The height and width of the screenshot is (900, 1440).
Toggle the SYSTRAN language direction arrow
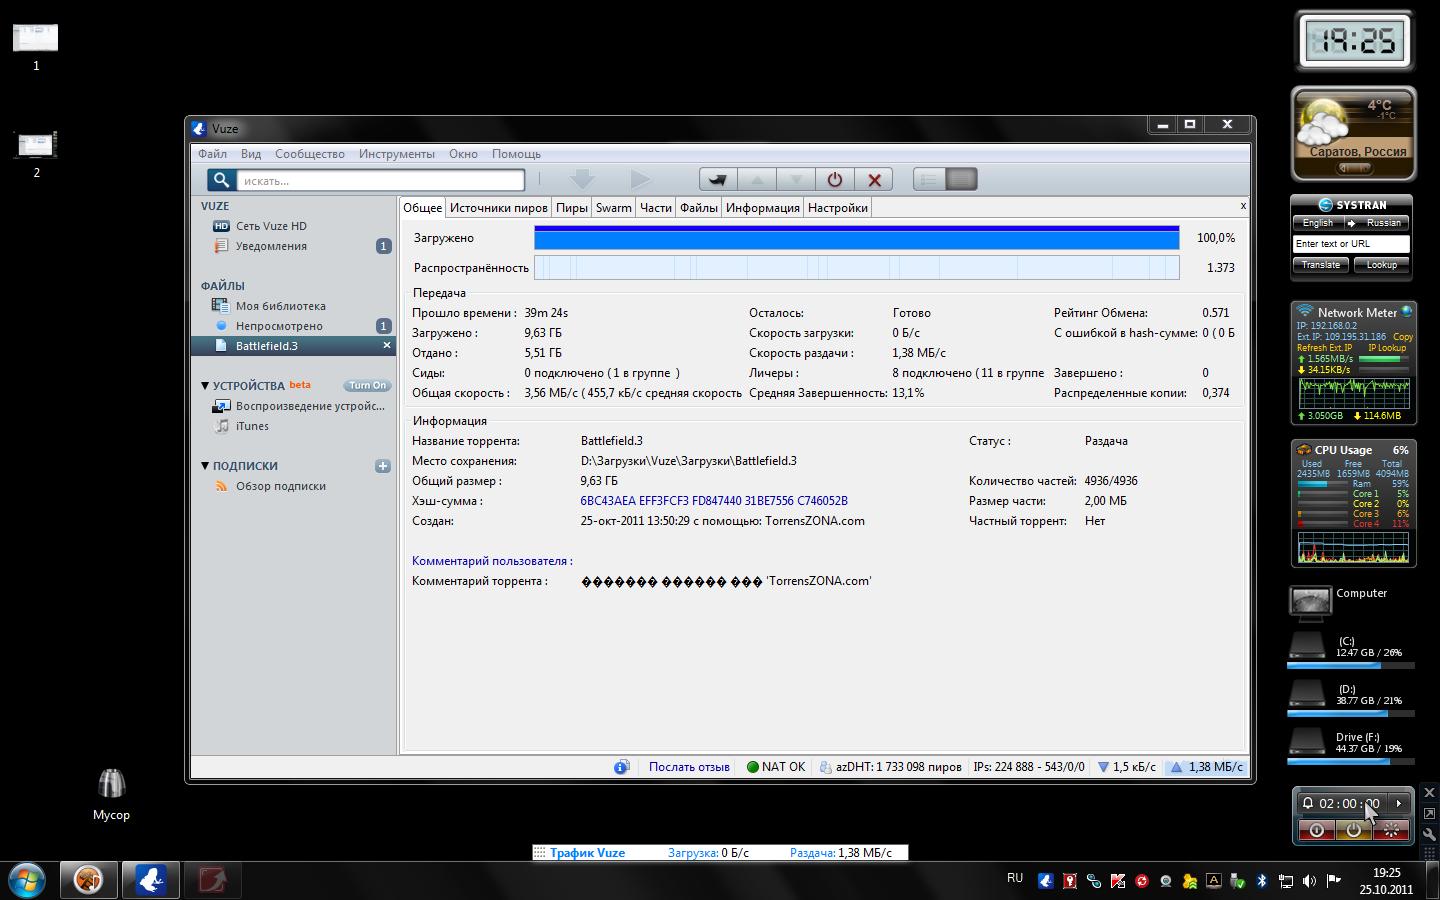(x=1350, y=223)
